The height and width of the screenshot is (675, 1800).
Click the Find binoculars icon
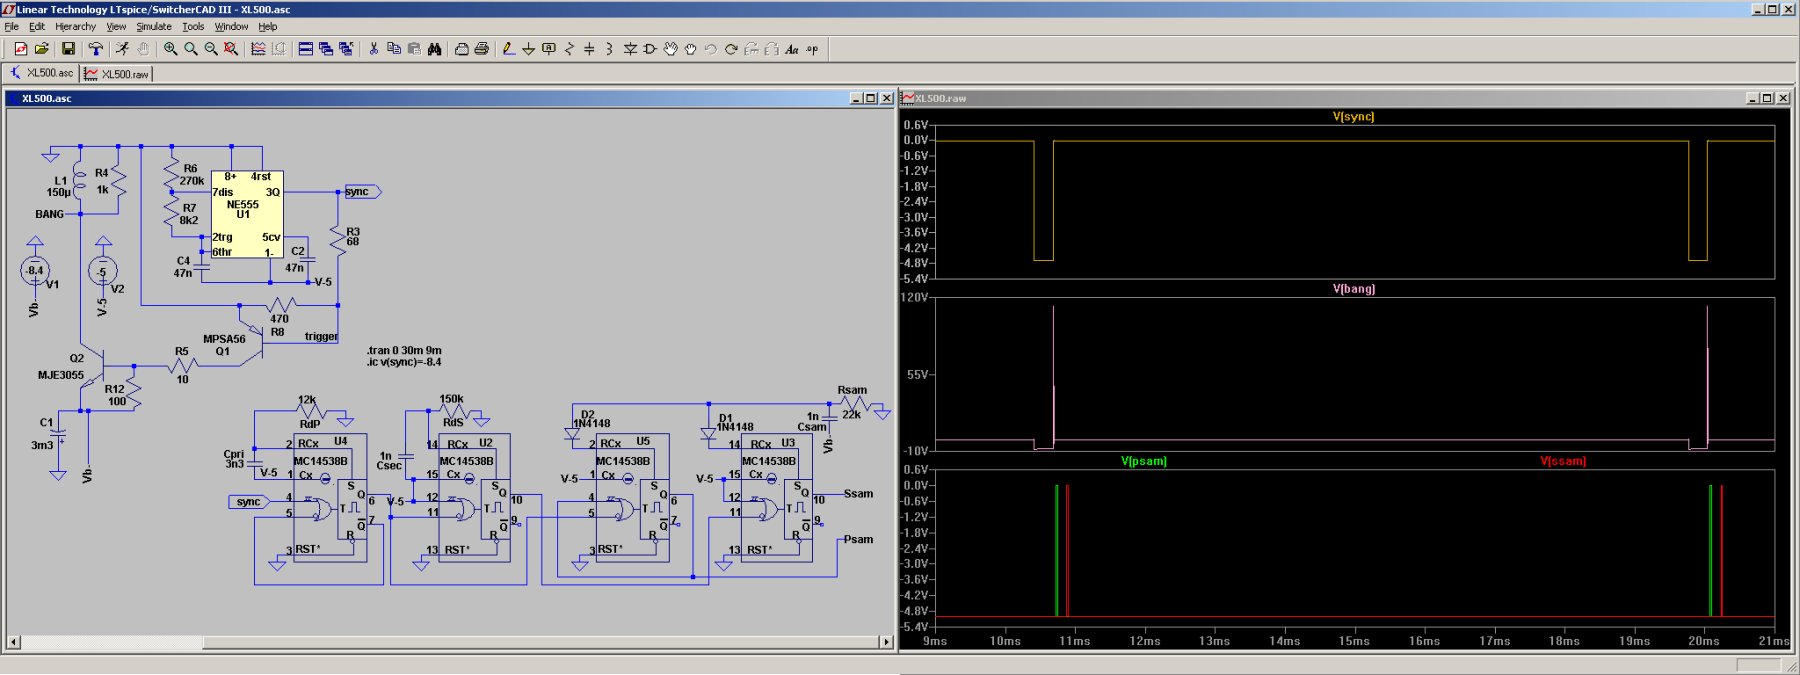435,49
